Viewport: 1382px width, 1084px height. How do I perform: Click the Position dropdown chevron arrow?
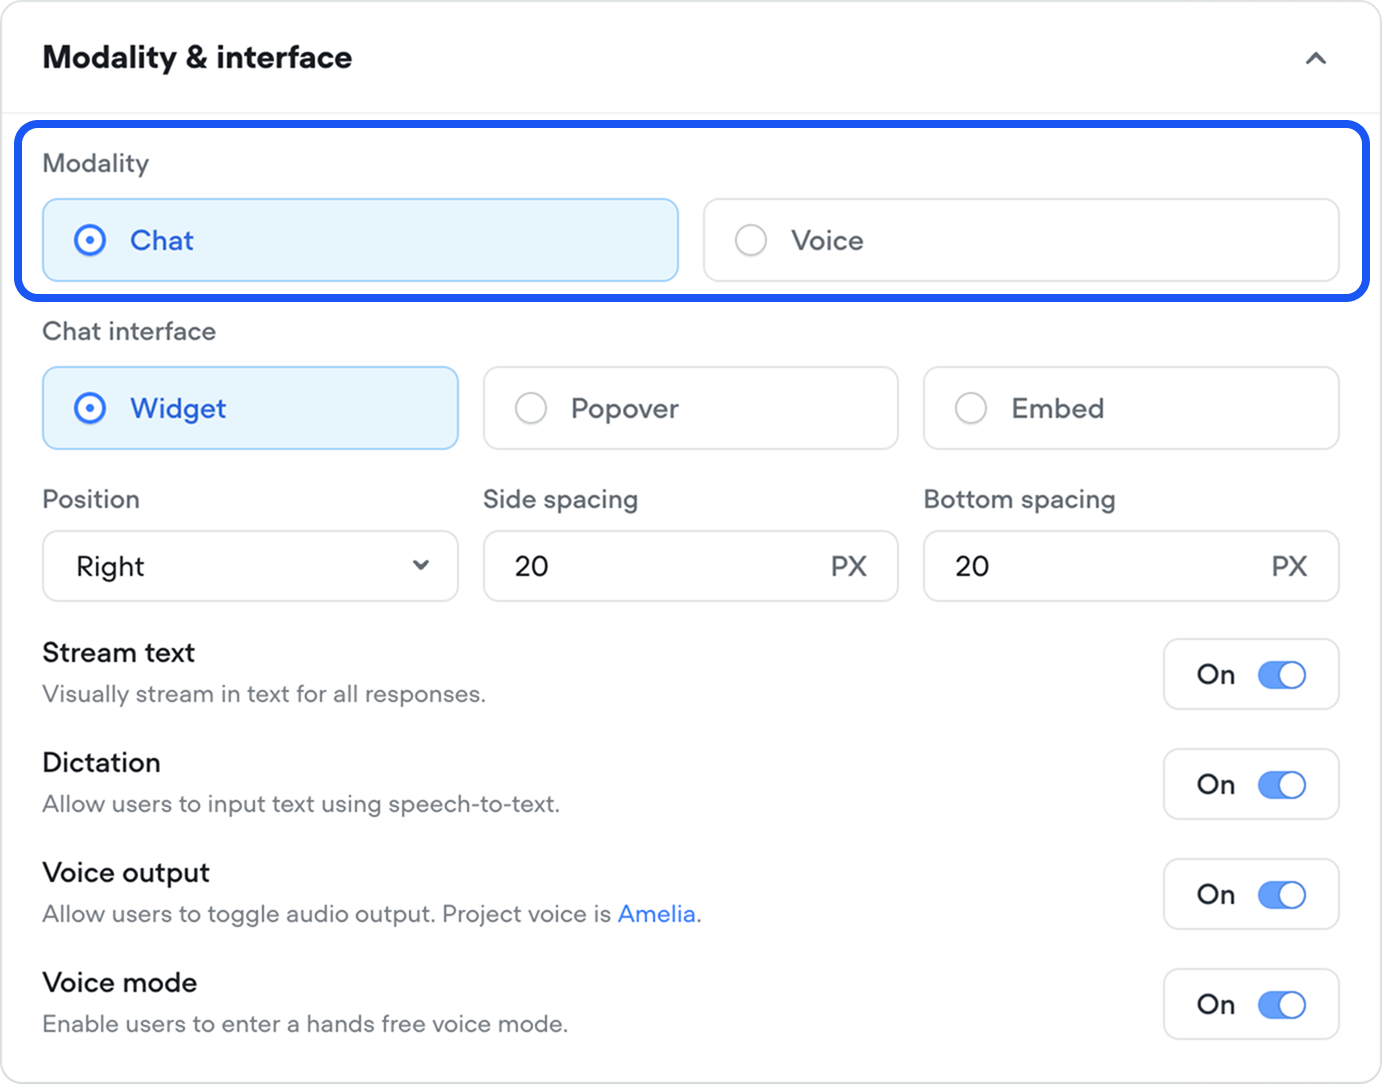421,565
